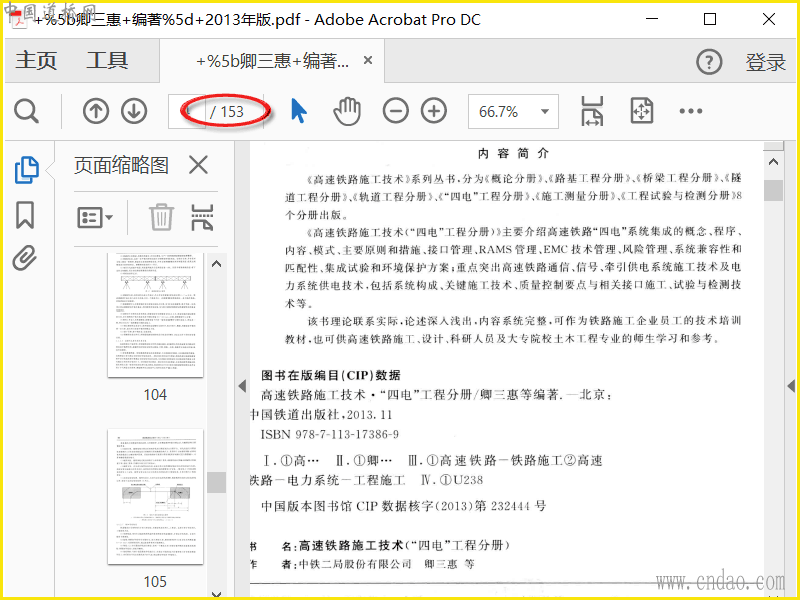Image resolution: width=800 pixels, height=600 pixels.
Task: Open the 工具 tab
Action: pos(107,61)
